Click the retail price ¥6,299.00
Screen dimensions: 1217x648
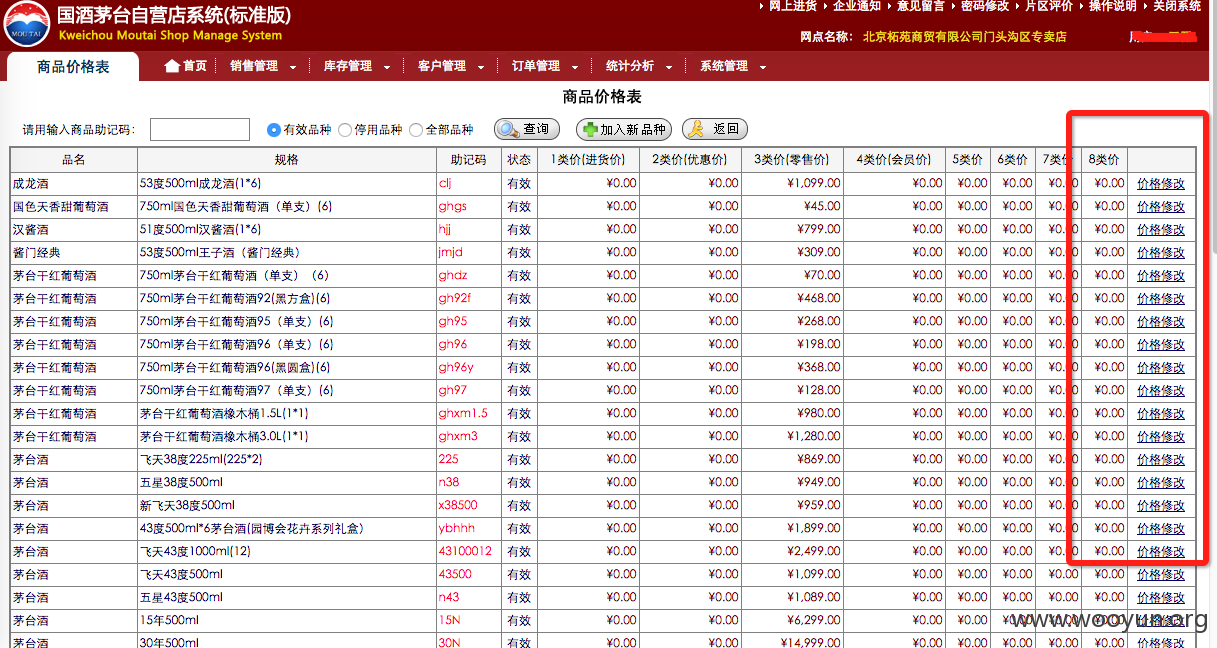point(813,621)
